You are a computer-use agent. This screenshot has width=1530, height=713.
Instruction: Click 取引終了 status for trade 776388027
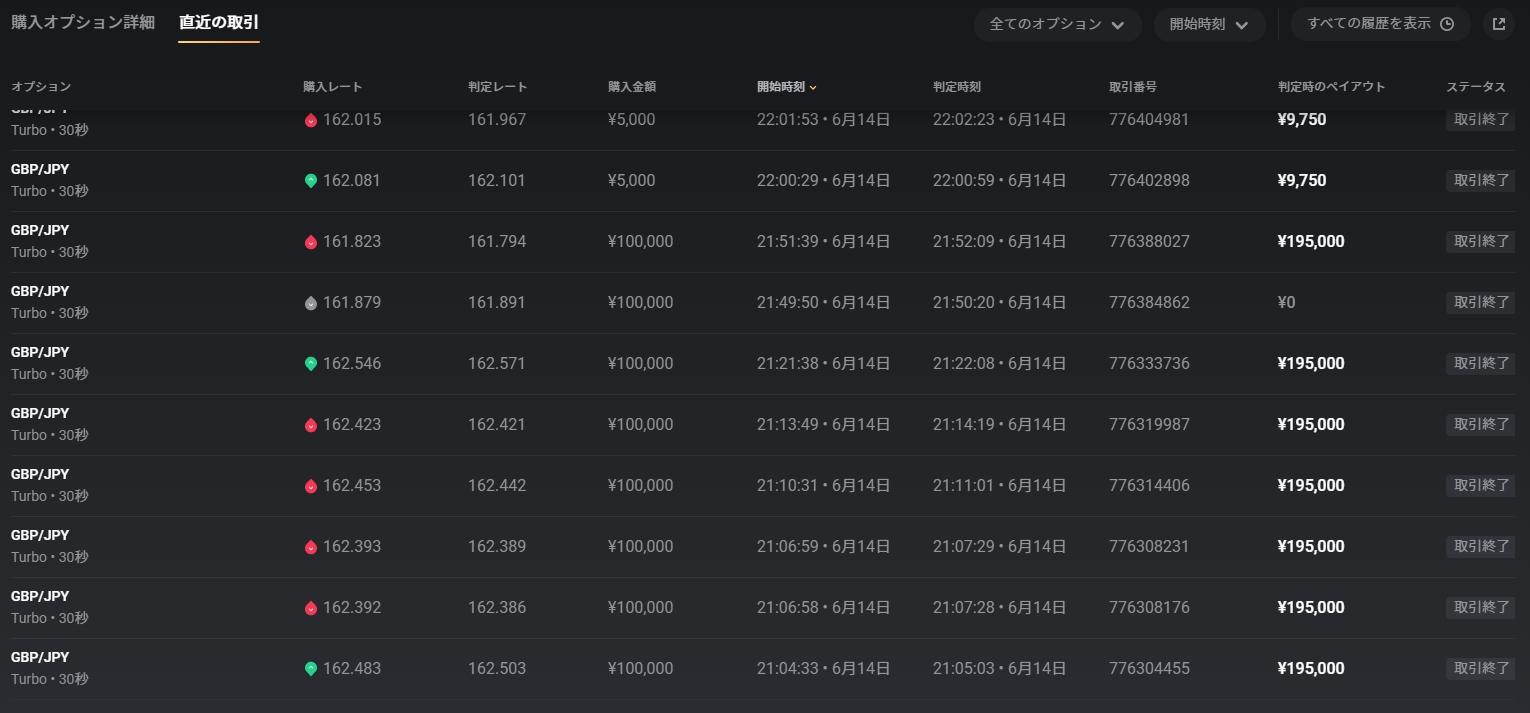click(1480, 241)
